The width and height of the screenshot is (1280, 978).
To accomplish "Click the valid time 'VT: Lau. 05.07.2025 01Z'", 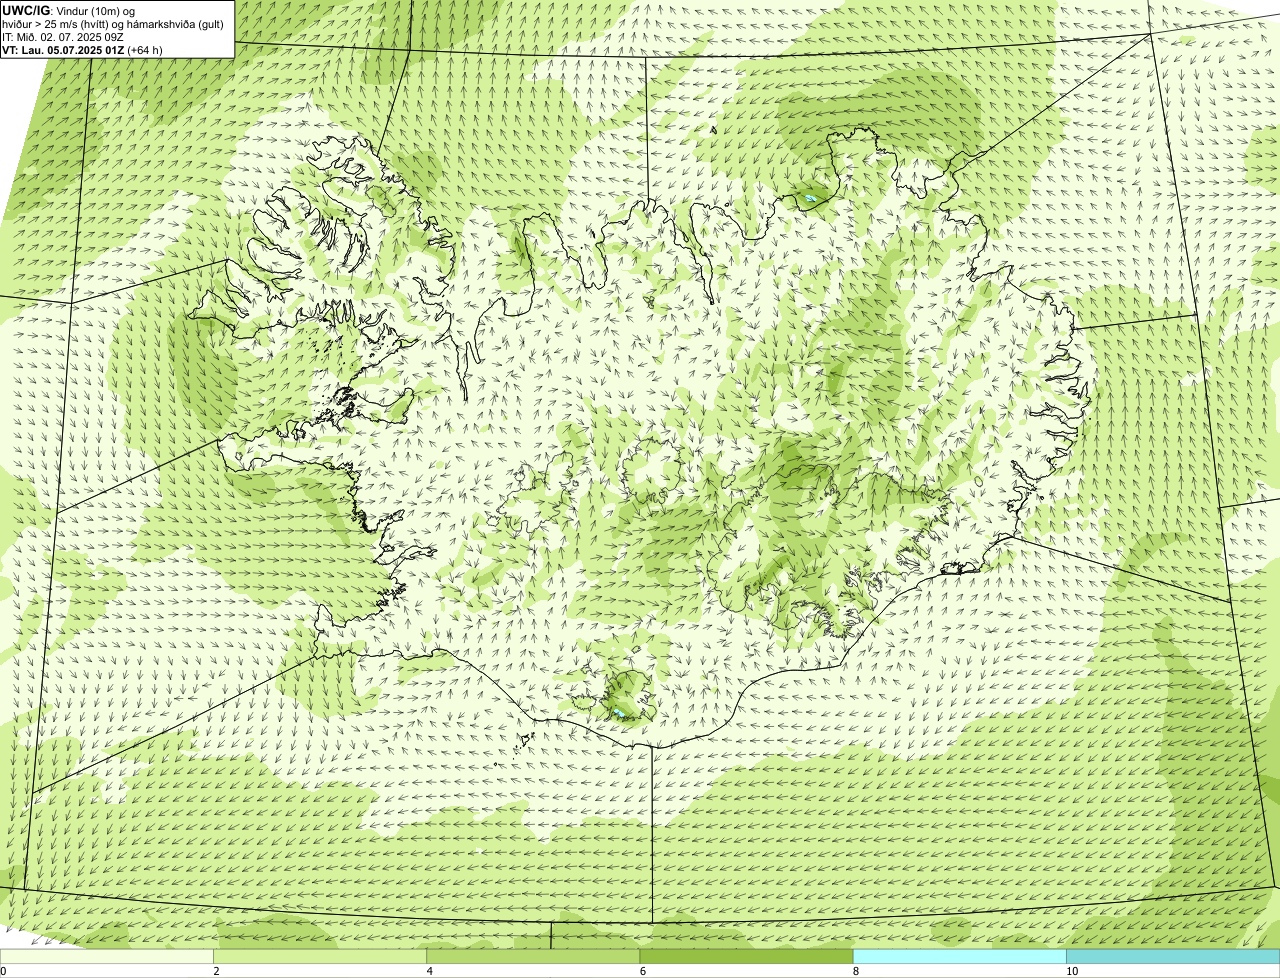I will click(x=63, y=49).
